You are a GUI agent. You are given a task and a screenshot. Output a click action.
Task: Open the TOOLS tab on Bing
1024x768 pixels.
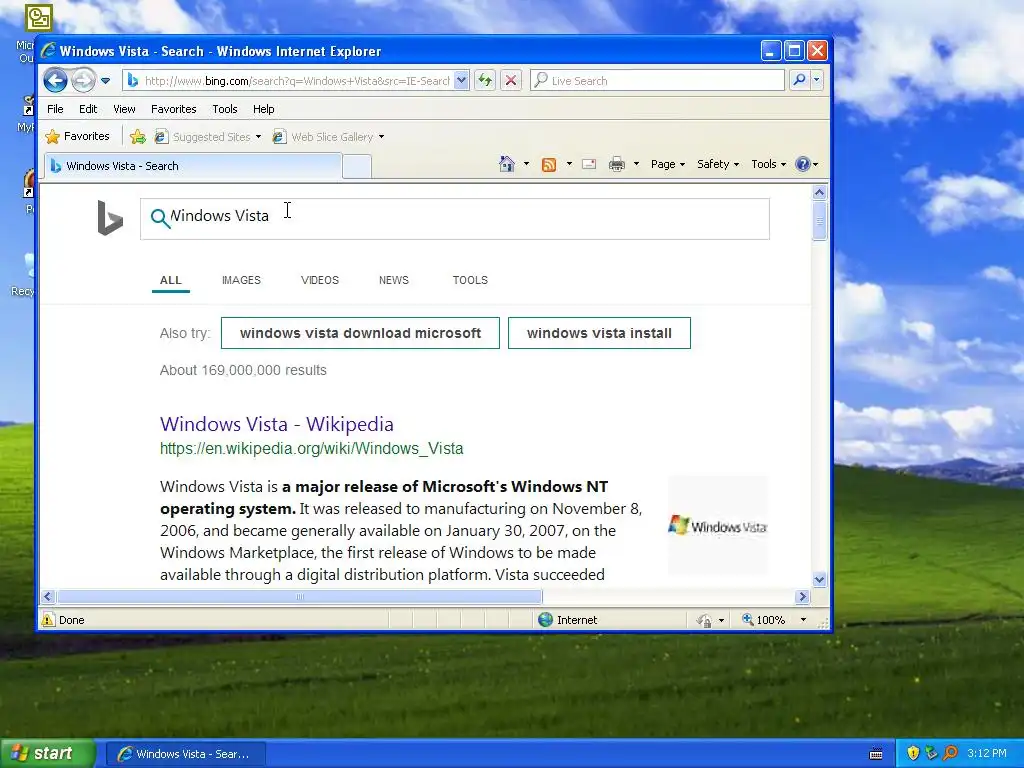coord(470,280)
